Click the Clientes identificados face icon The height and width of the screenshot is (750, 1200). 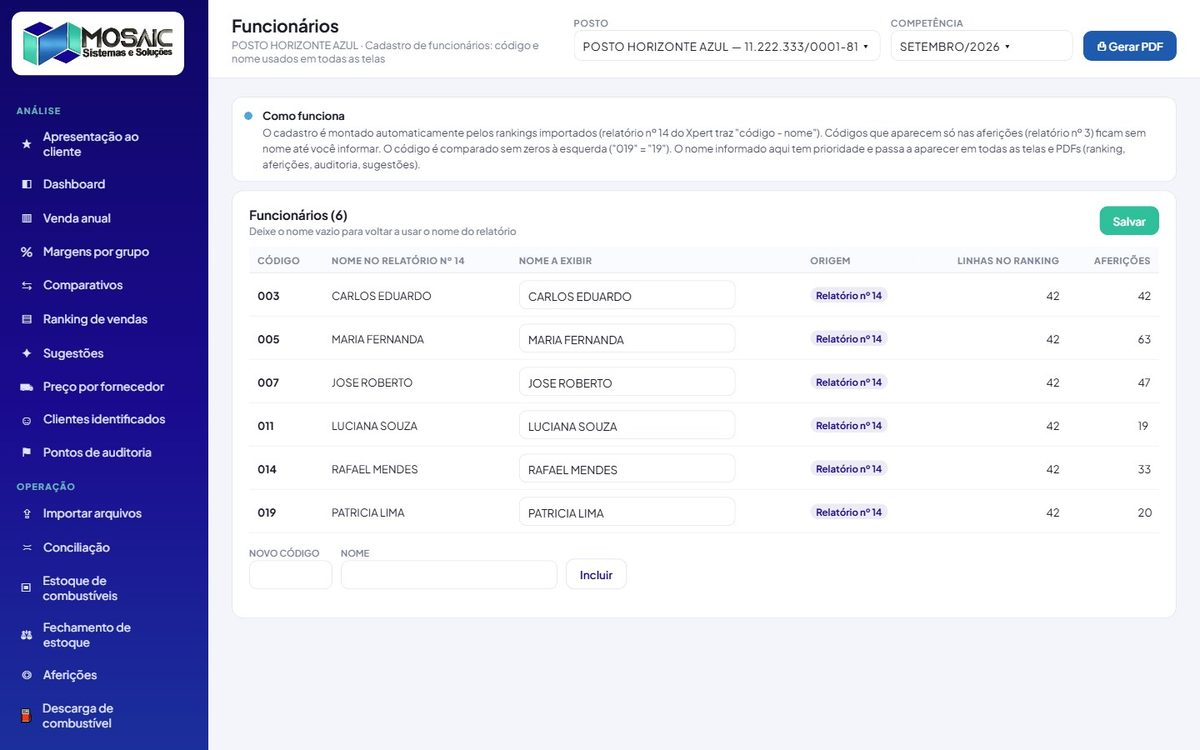pyautogui.click(x=27, y=420)
